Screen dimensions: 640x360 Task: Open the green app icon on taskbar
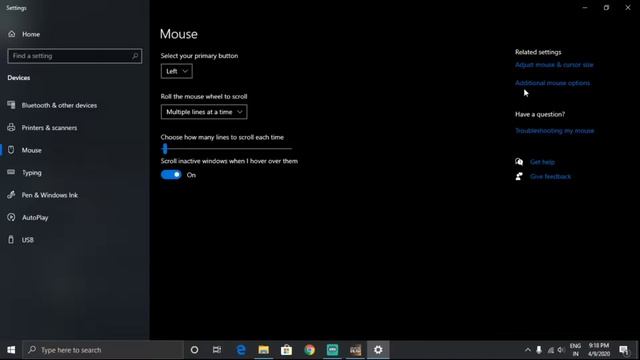pyautogui.click(x=332, y=350)
